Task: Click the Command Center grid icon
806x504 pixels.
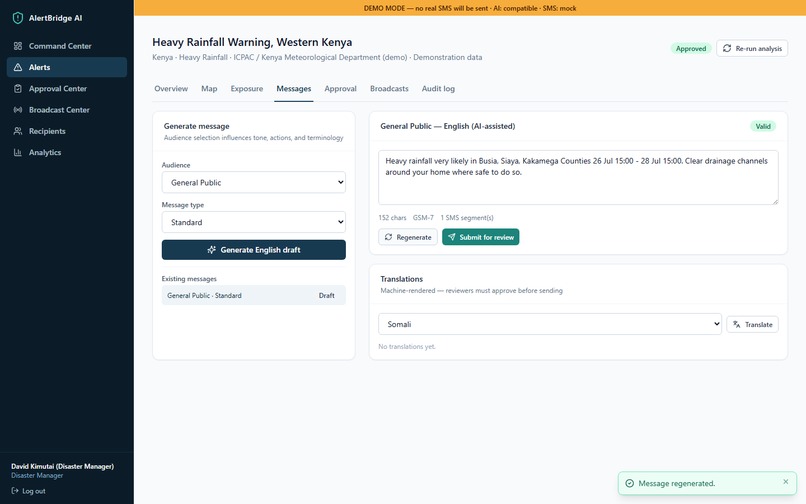Action: pyautogui.click(x=18, y=46)
